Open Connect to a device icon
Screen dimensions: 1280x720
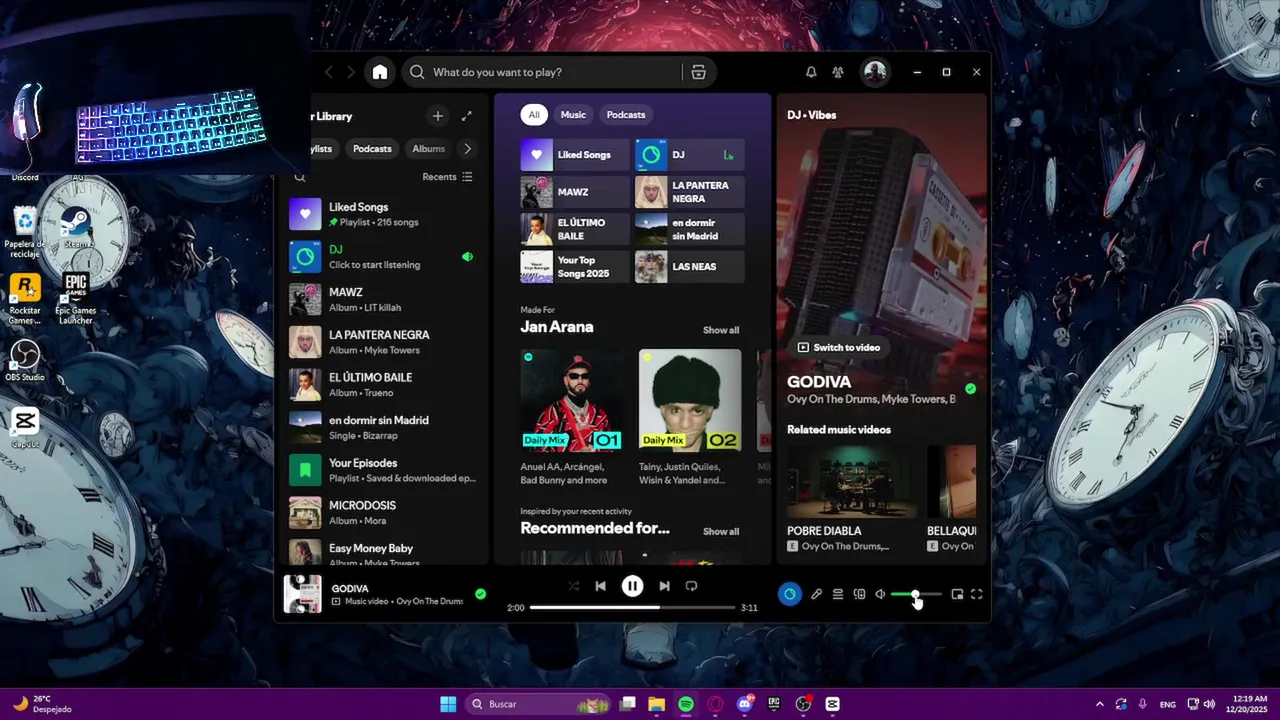(x=859, y=594)
